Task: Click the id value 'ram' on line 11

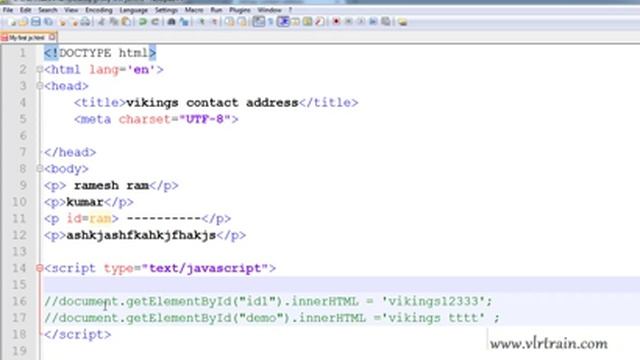Action: point(100,218)
